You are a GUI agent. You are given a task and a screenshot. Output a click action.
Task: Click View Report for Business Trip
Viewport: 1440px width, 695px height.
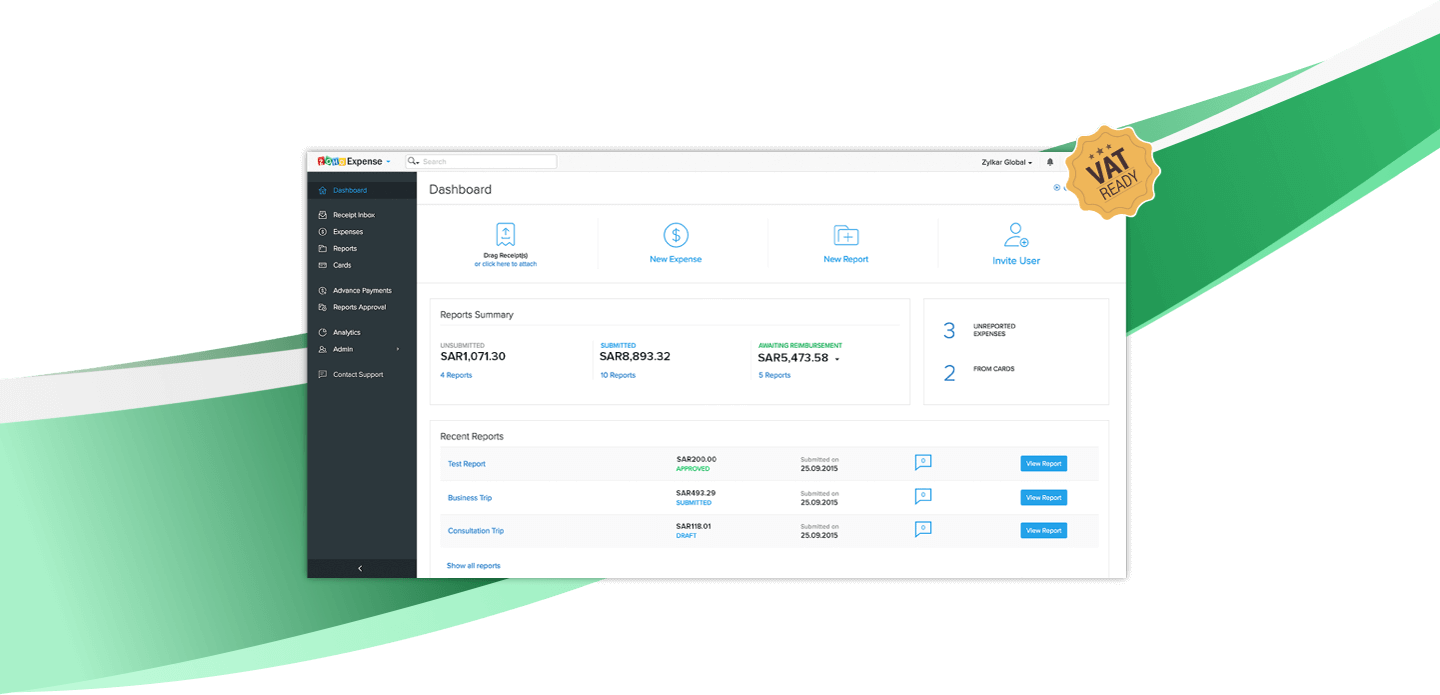point(1044,497)
